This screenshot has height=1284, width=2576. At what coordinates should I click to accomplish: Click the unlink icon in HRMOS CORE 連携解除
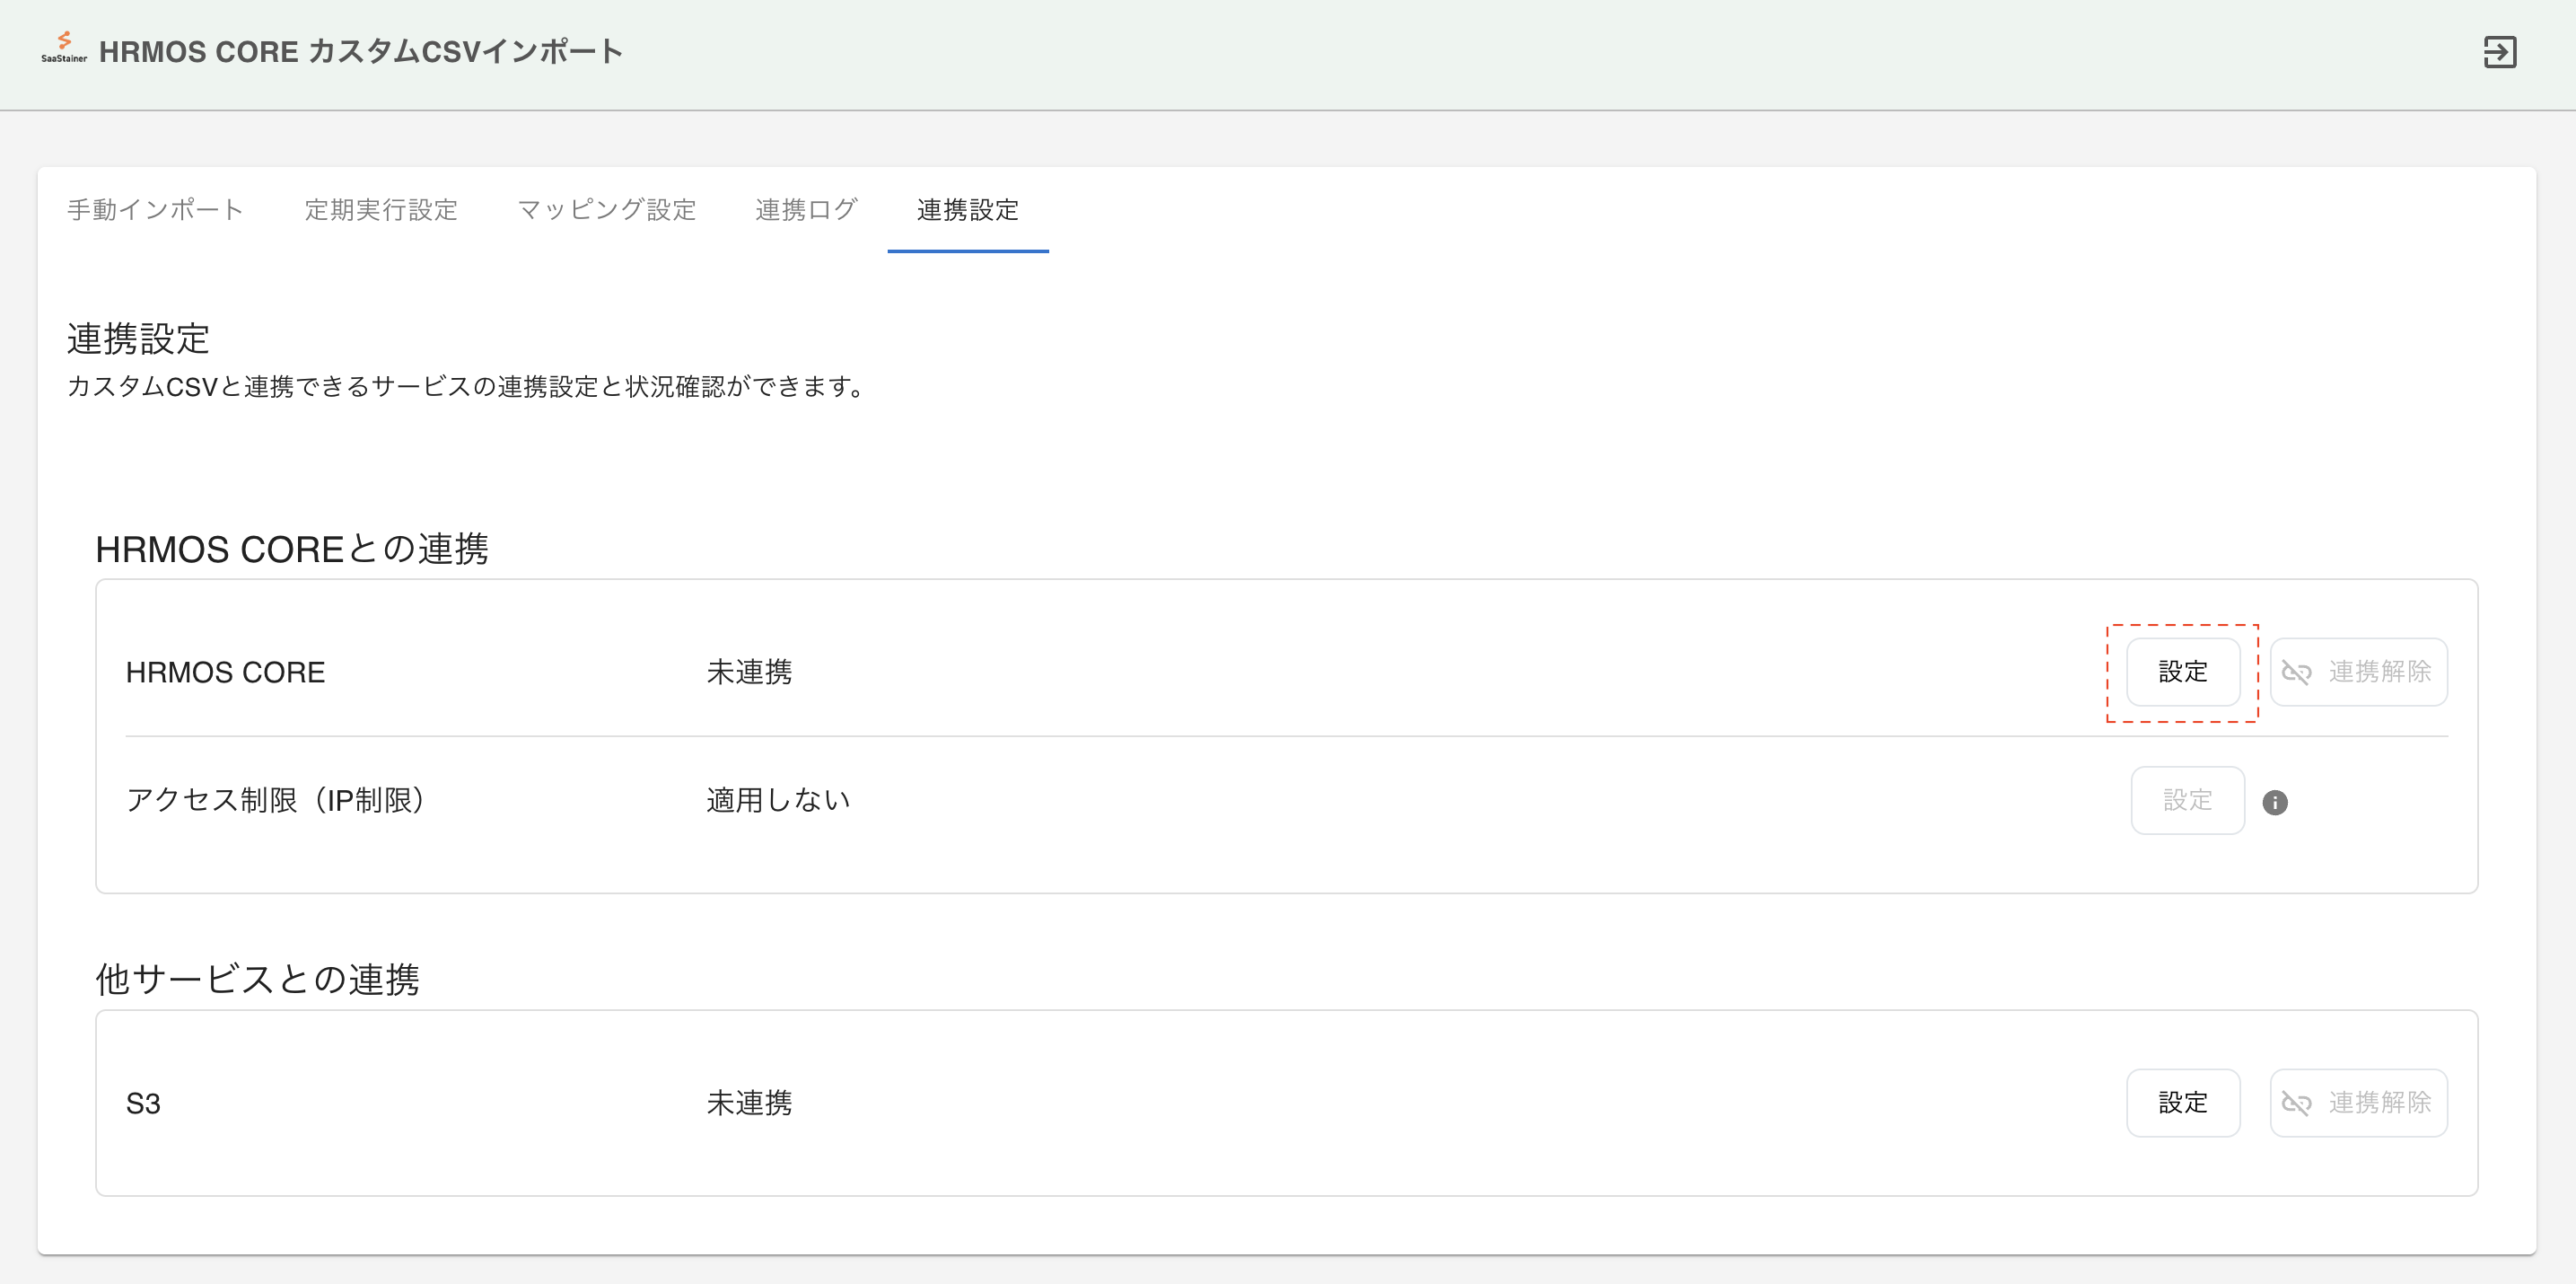coord(2297,671)
